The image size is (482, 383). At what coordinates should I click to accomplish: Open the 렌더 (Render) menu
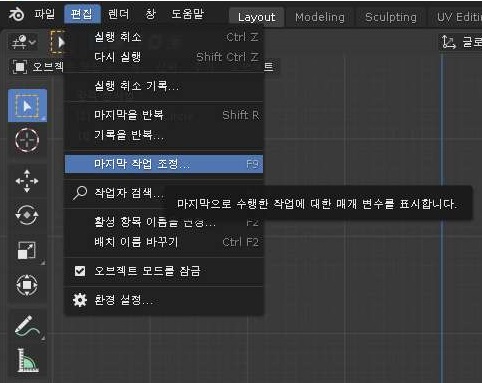point(119,14)
